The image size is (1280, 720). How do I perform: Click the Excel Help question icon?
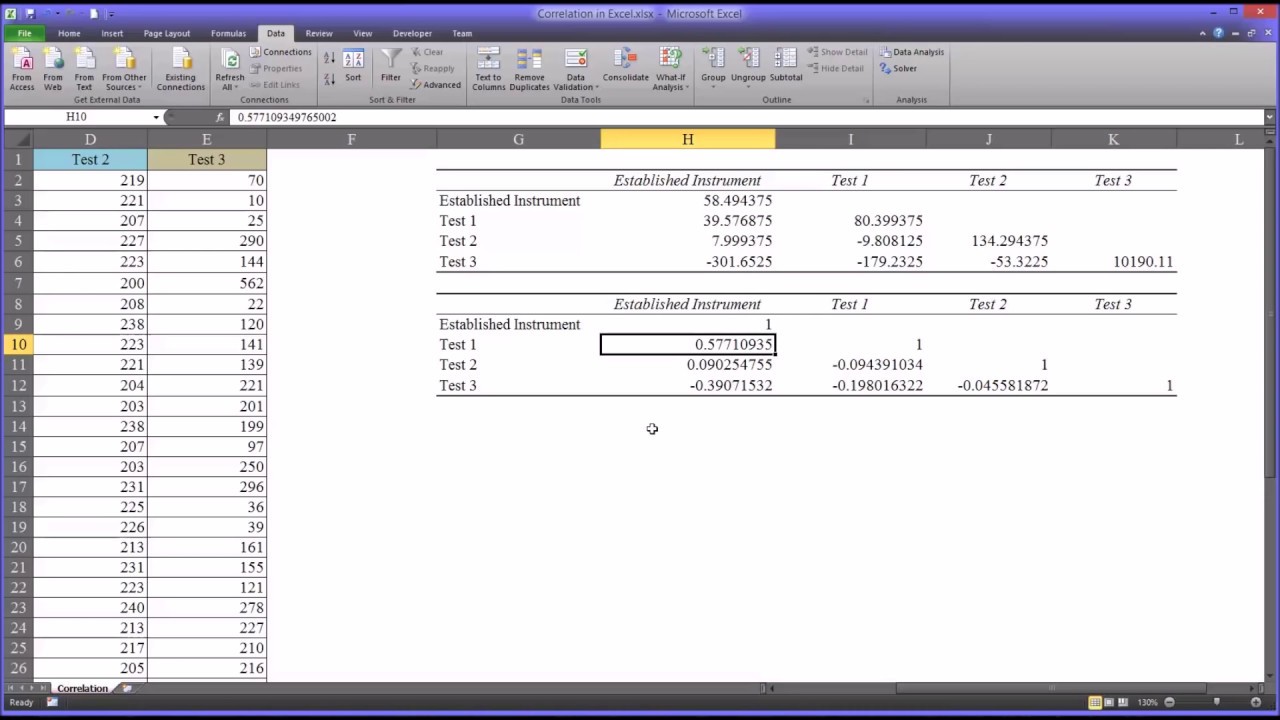click(x=1218, y=33)
